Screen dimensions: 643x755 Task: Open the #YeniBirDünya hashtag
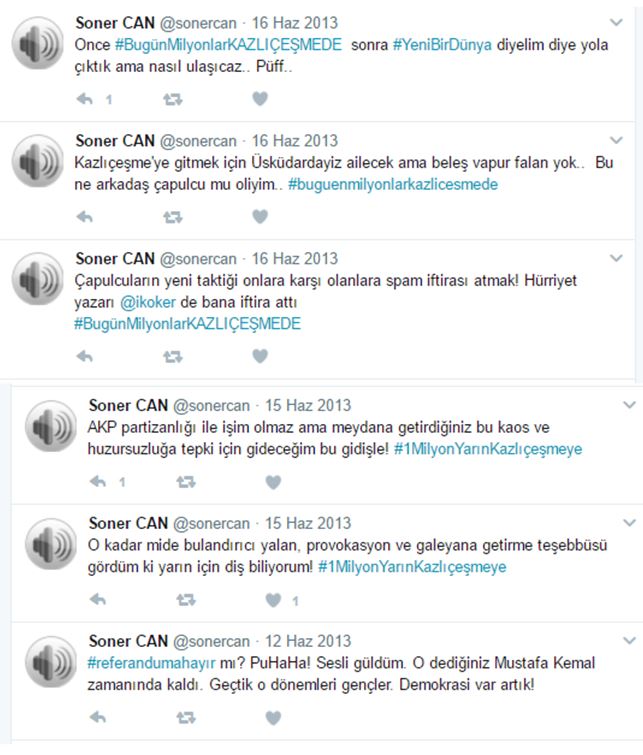[x=442, y=45]
